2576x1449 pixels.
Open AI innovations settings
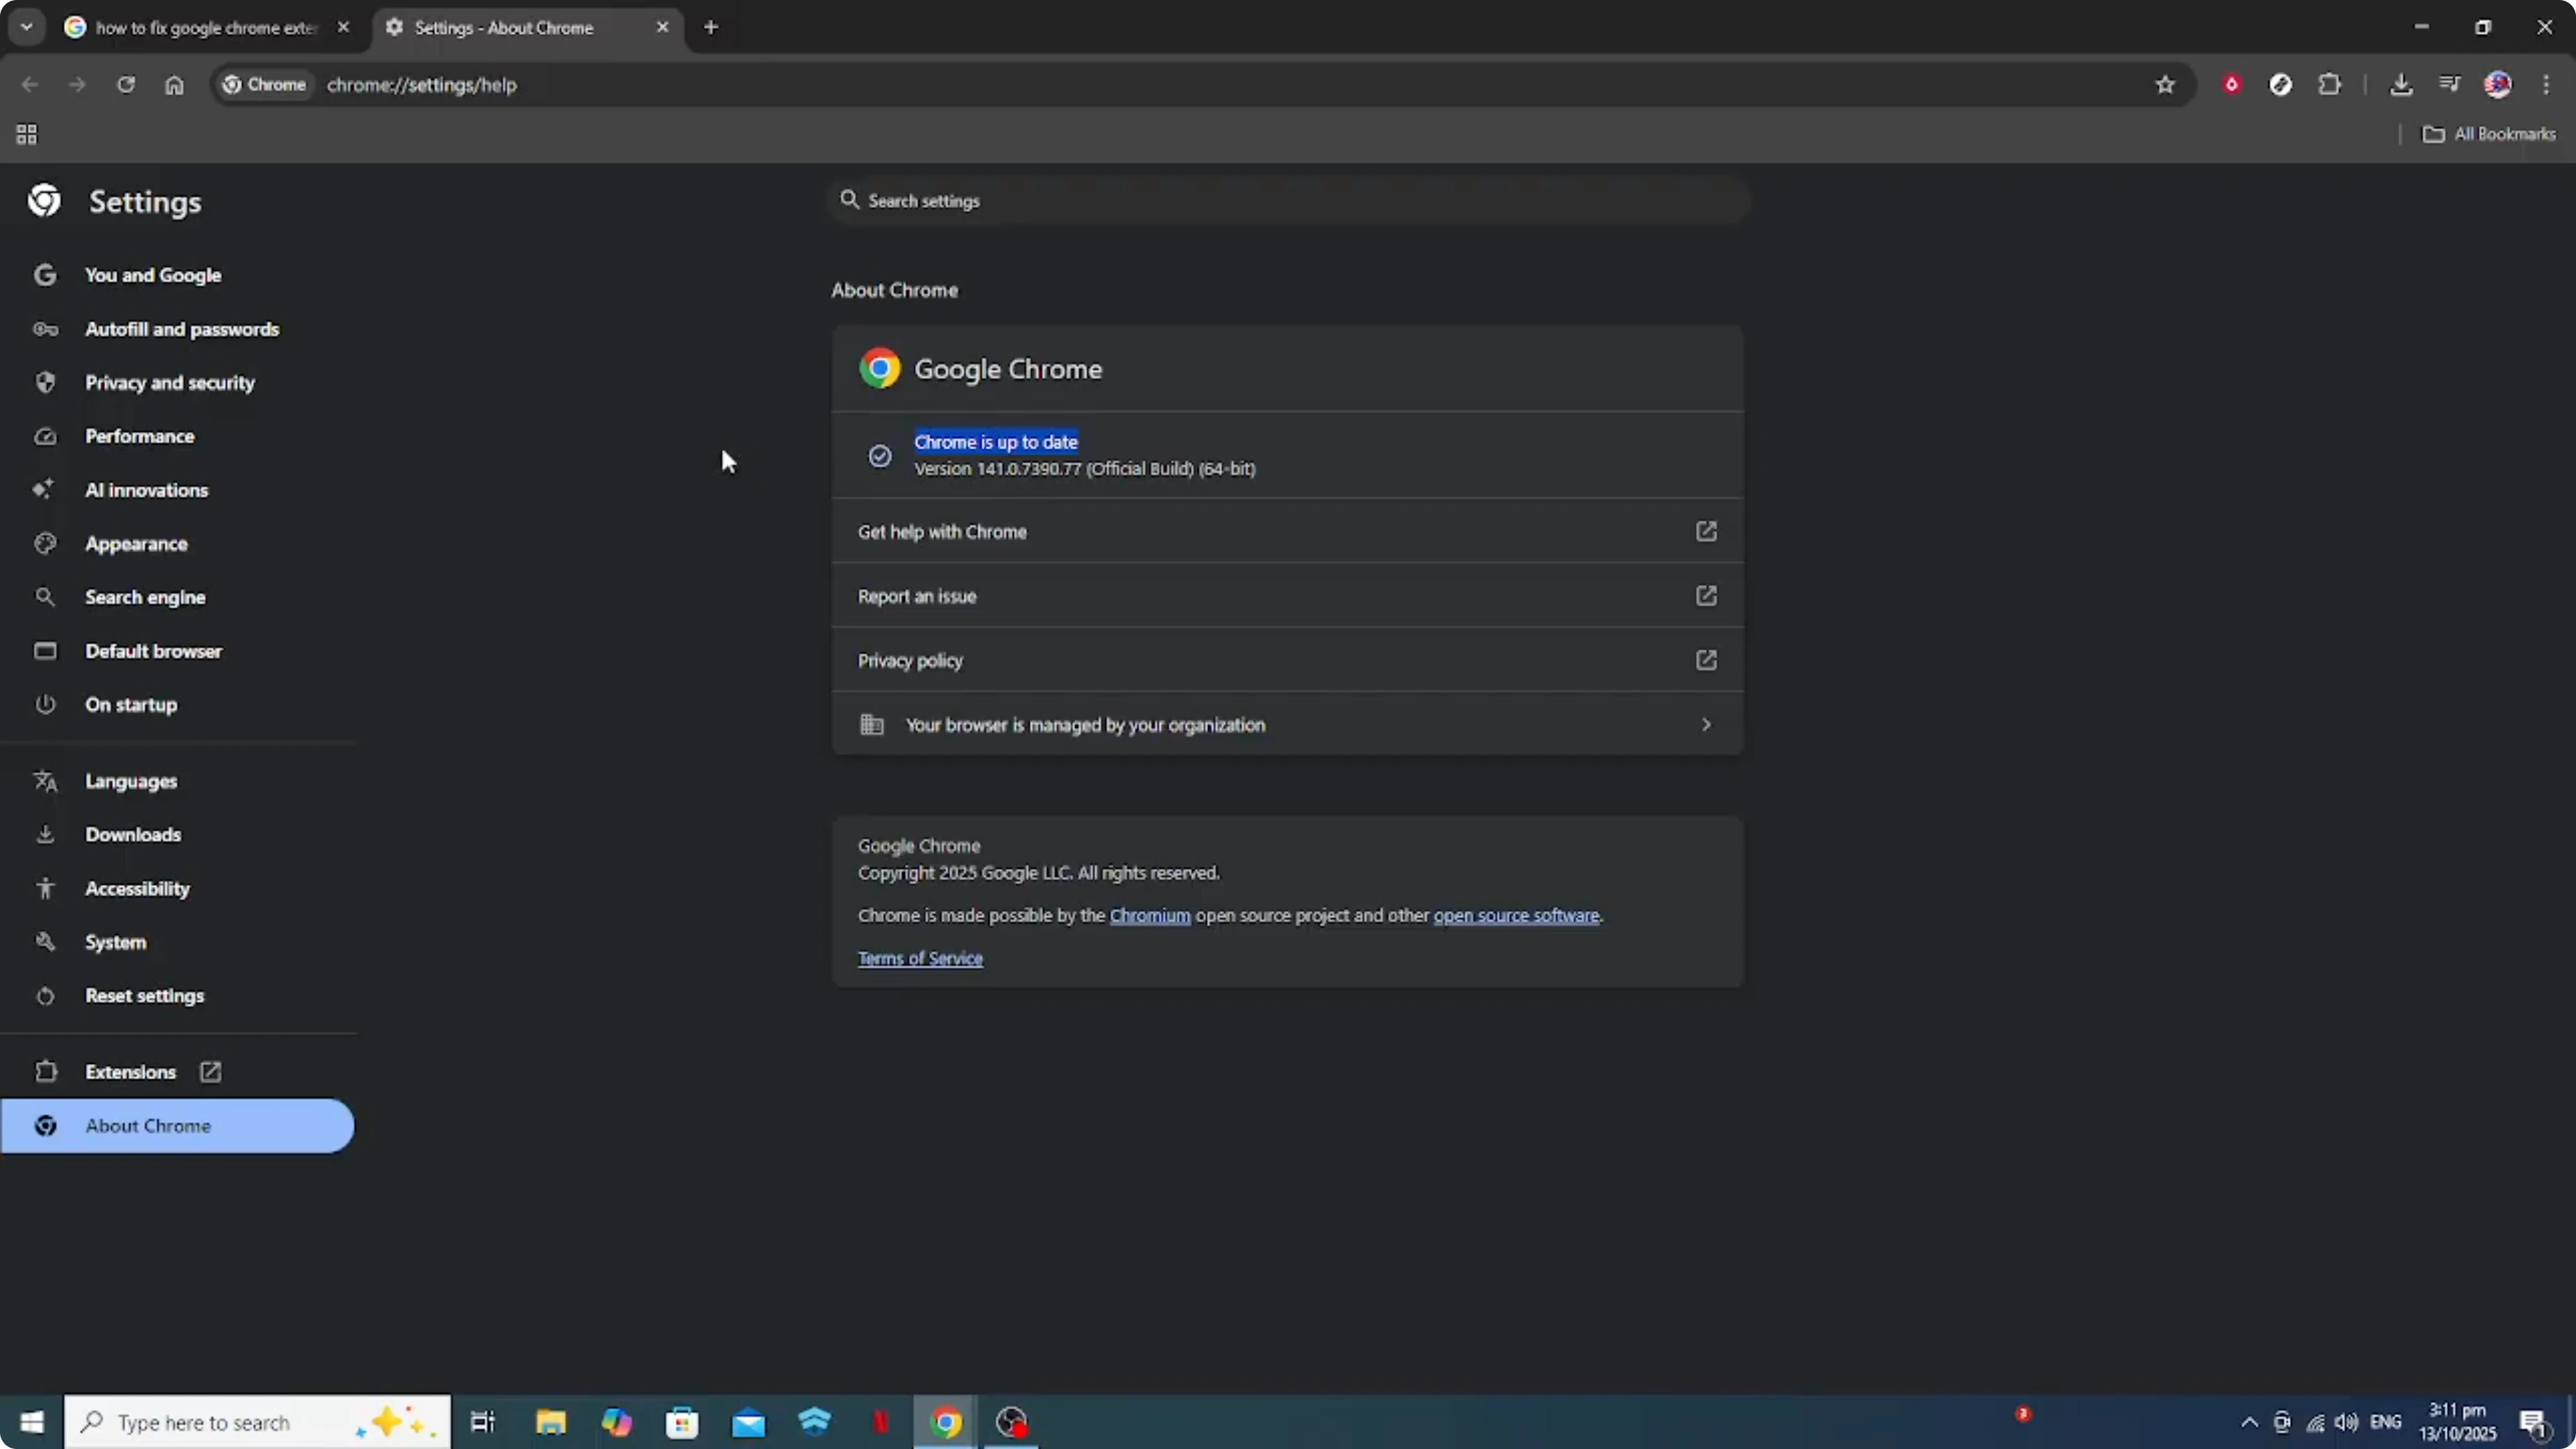pyautogui.click(x=146, y=490)
